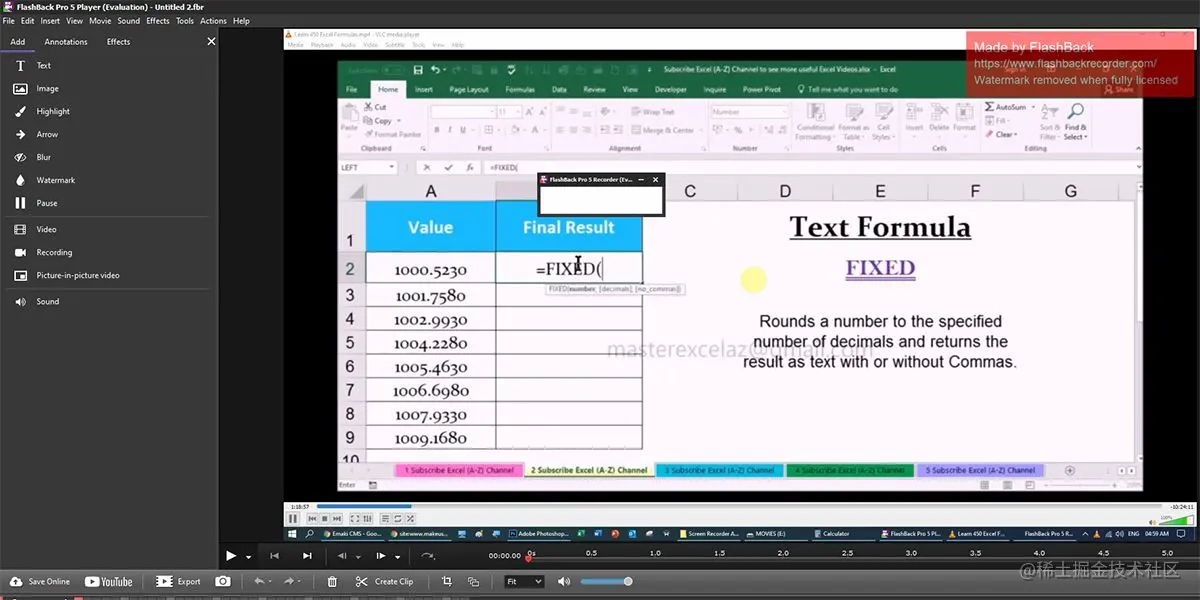Open the play options dropdown arrow
This screenshot has height=600, width=1200.
247,557
